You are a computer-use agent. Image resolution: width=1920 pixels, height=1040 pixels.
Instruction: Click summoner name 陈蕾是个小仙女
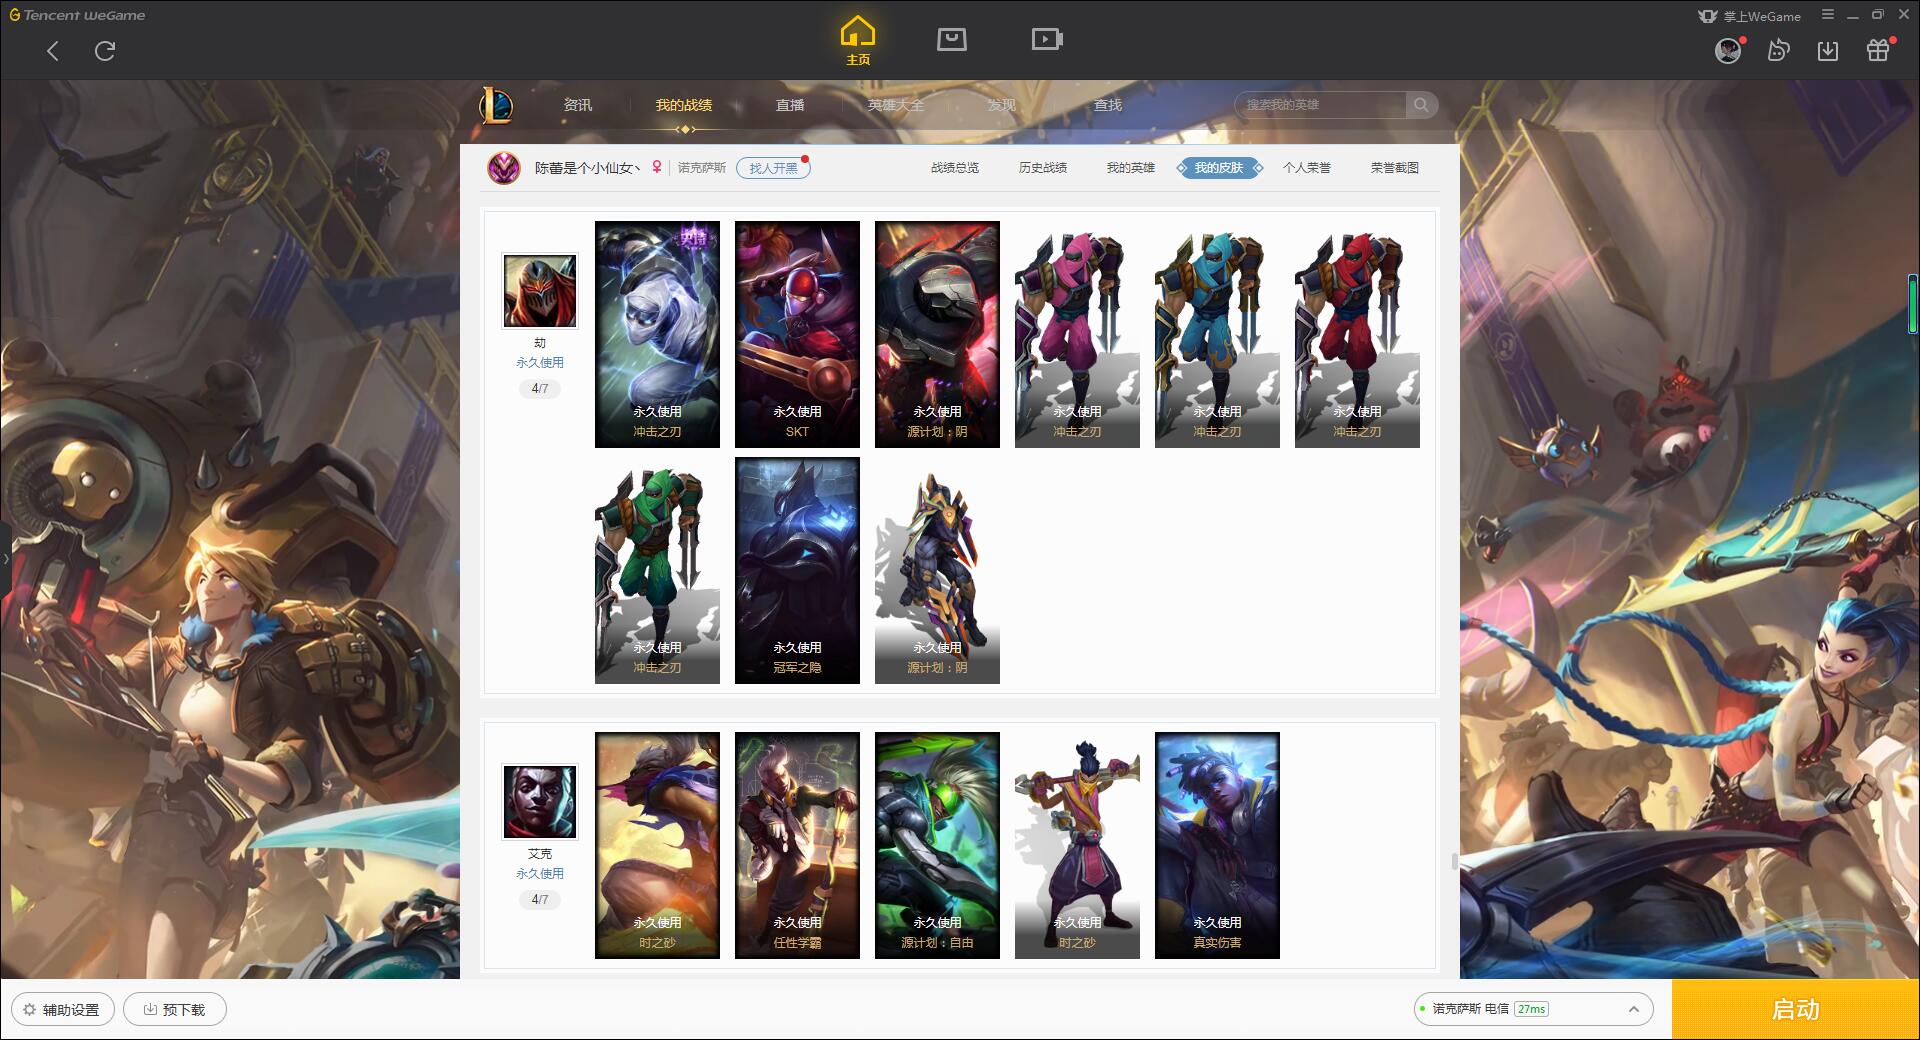(587, 168)
